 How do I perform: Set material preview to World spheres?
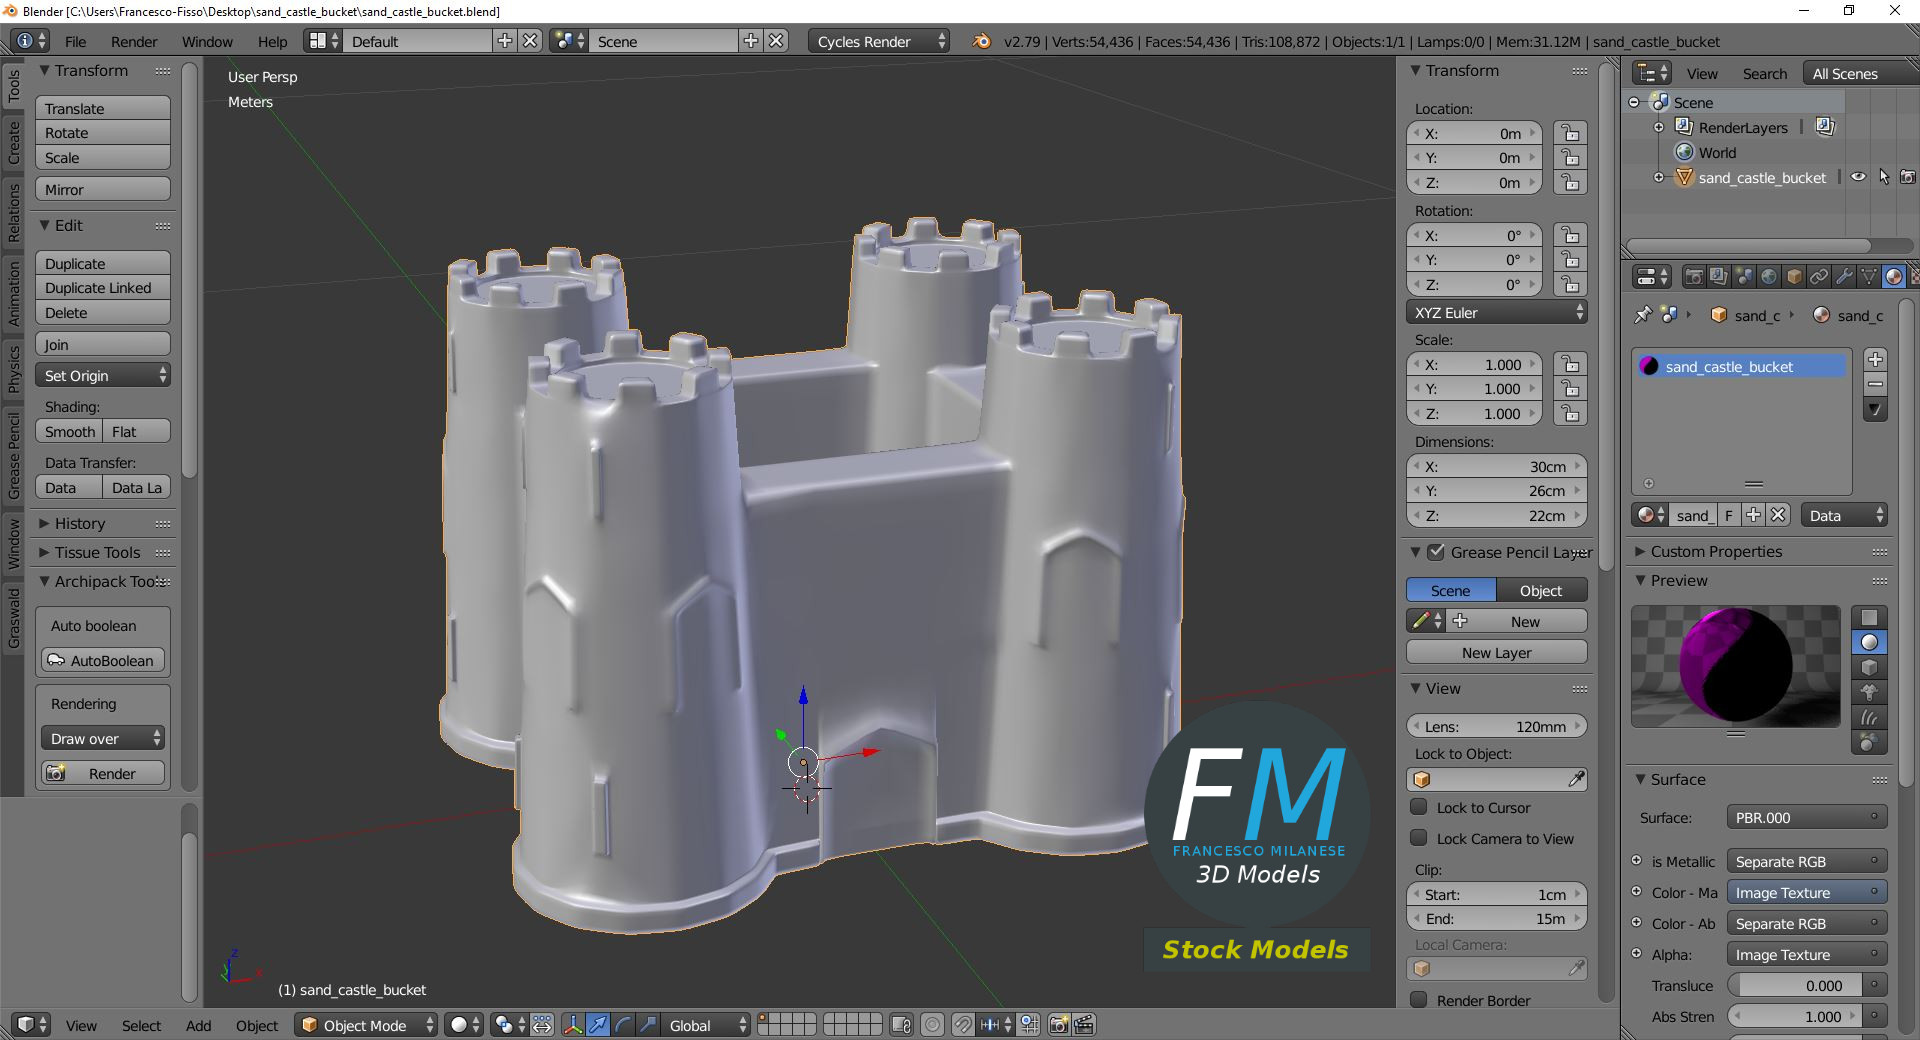[x=1869, y=742]
